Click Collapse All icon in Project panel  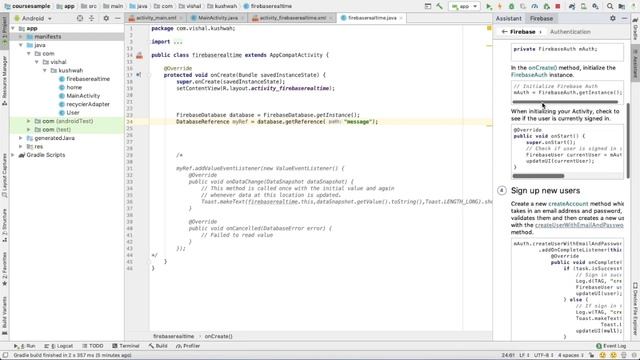[91, 18]
